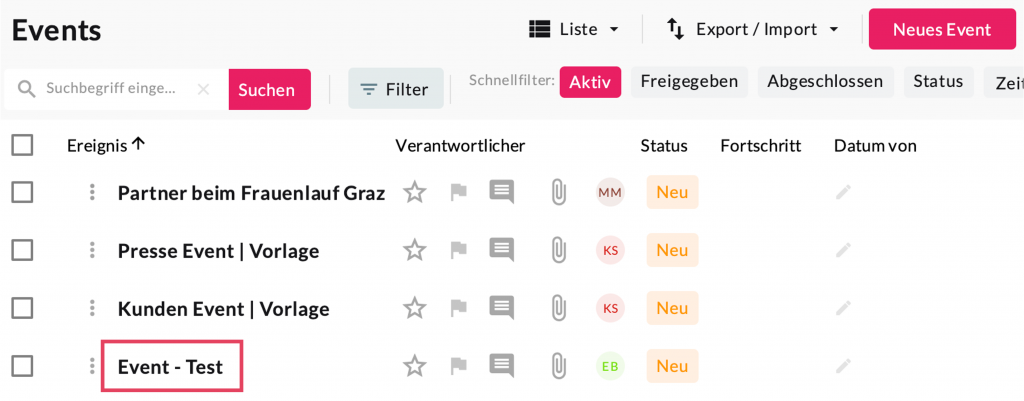Click into the Suchbegriff search field
Viewport: 1024px width, 401px height.
tap(110, 89)
